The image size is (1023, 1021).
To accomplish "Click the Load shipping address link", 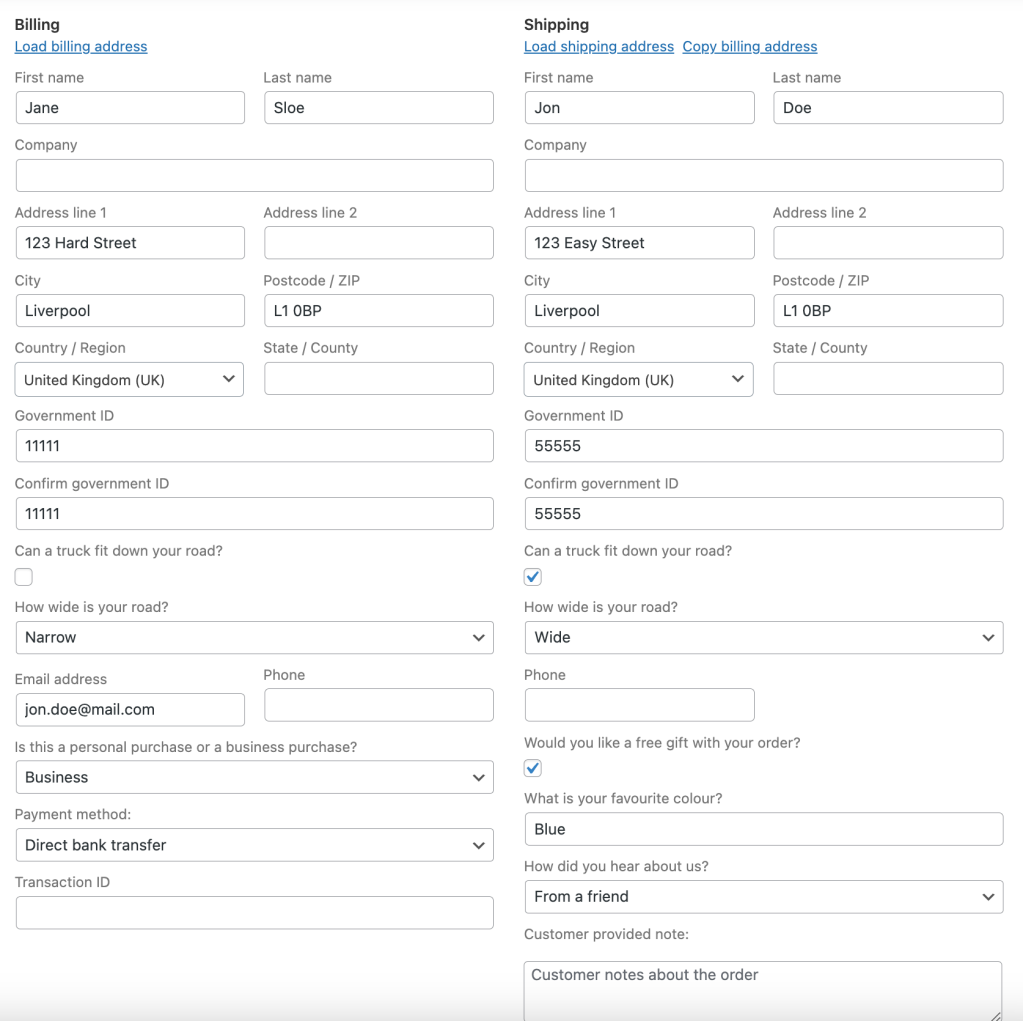I will (x=599, y=47).
